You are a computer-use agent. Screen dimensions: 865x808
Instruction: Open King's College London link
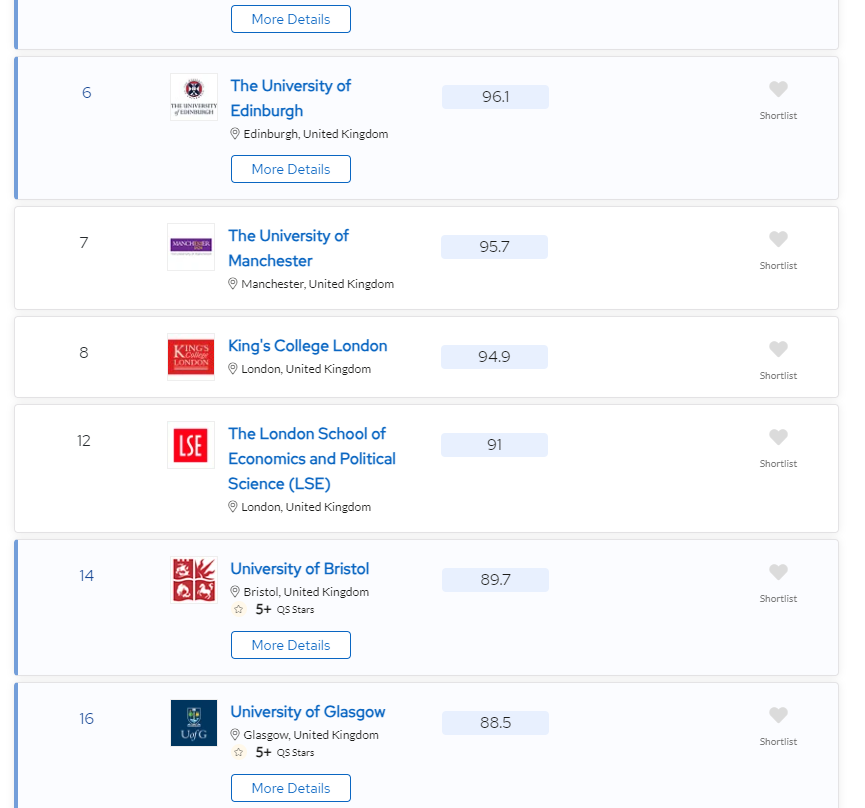click(308, 346)
